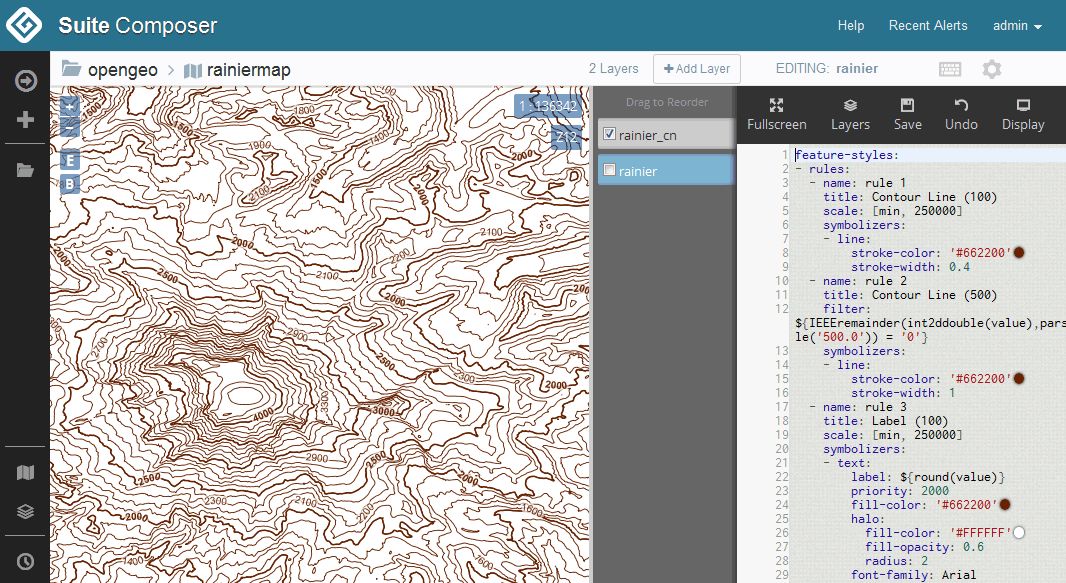This screenshot has width=1066, height=583.
Task: Save the style changes
Action: tap(907, 113)
